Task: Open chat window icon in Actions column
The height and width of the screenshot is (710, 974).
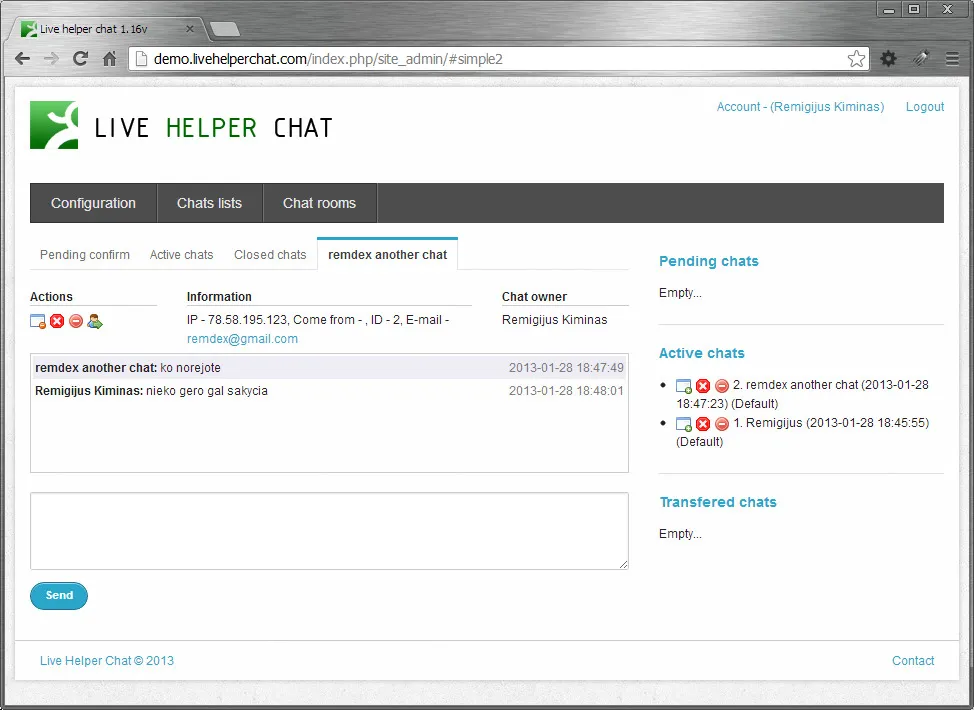Action: tap(37, 321)
